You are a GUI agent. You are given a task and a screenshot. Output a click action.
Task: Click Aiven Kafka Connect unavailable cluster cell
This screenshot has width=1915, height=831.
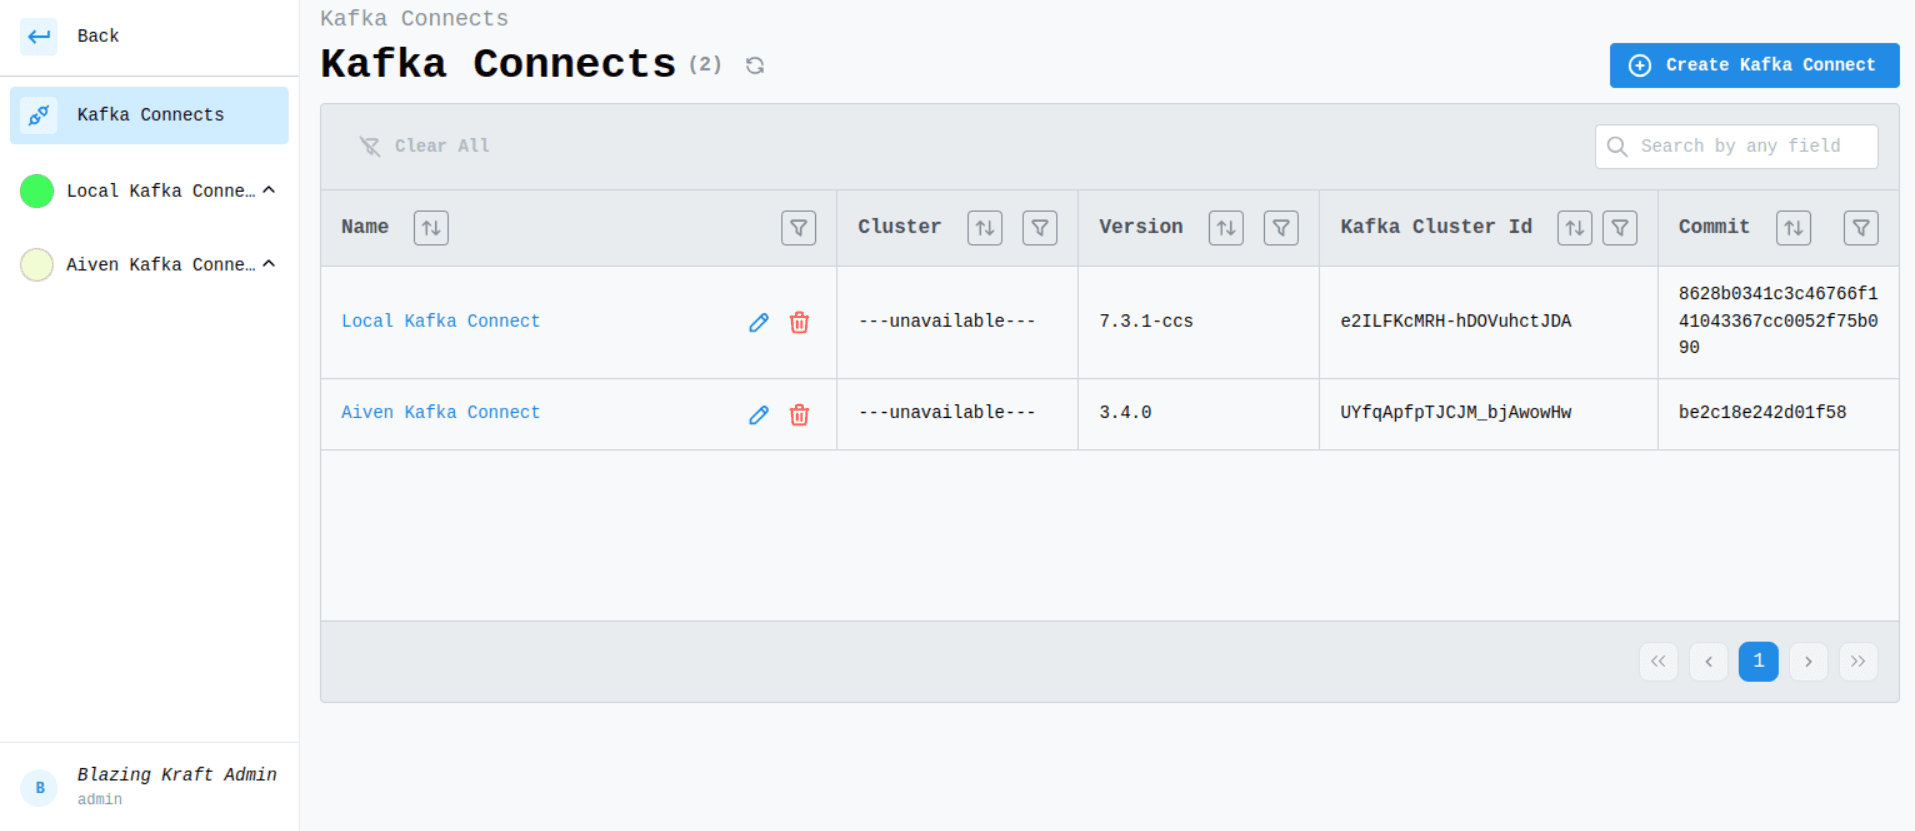(x=947, y=412)
